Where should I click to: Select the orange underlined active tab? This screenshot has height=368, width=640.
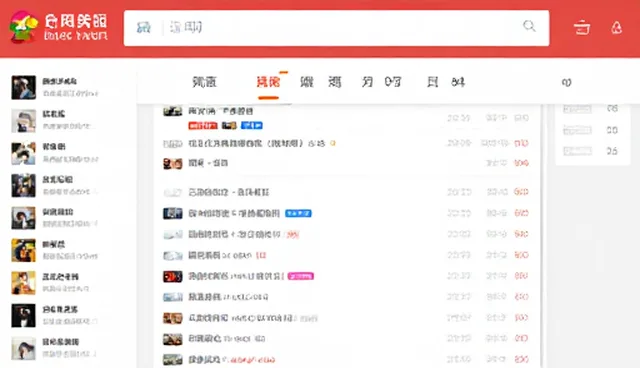[268, 82]
